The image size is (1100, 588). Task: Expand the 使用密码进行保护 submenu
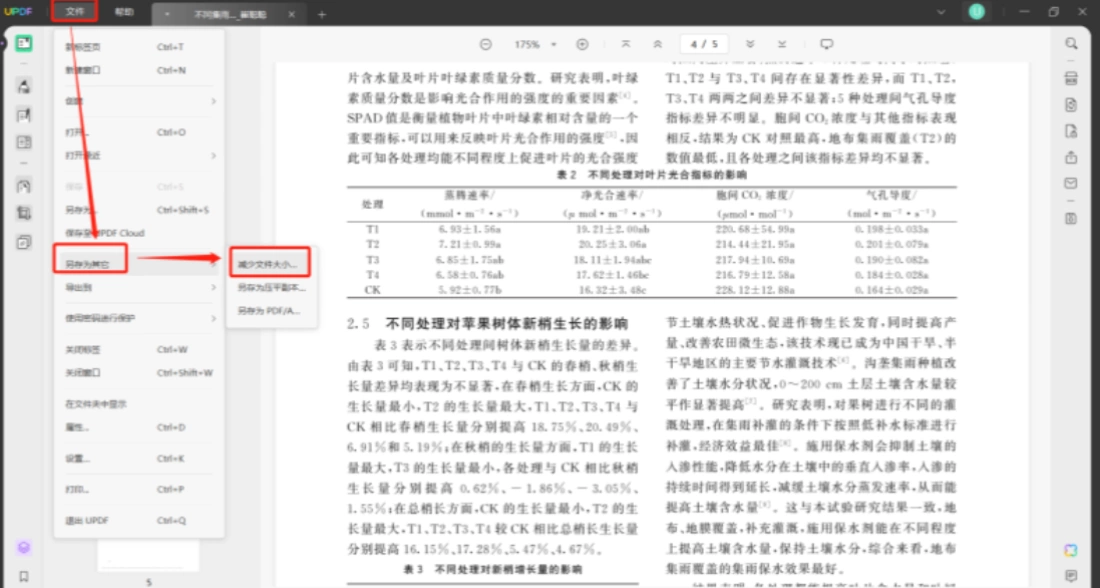coord(139,319)
